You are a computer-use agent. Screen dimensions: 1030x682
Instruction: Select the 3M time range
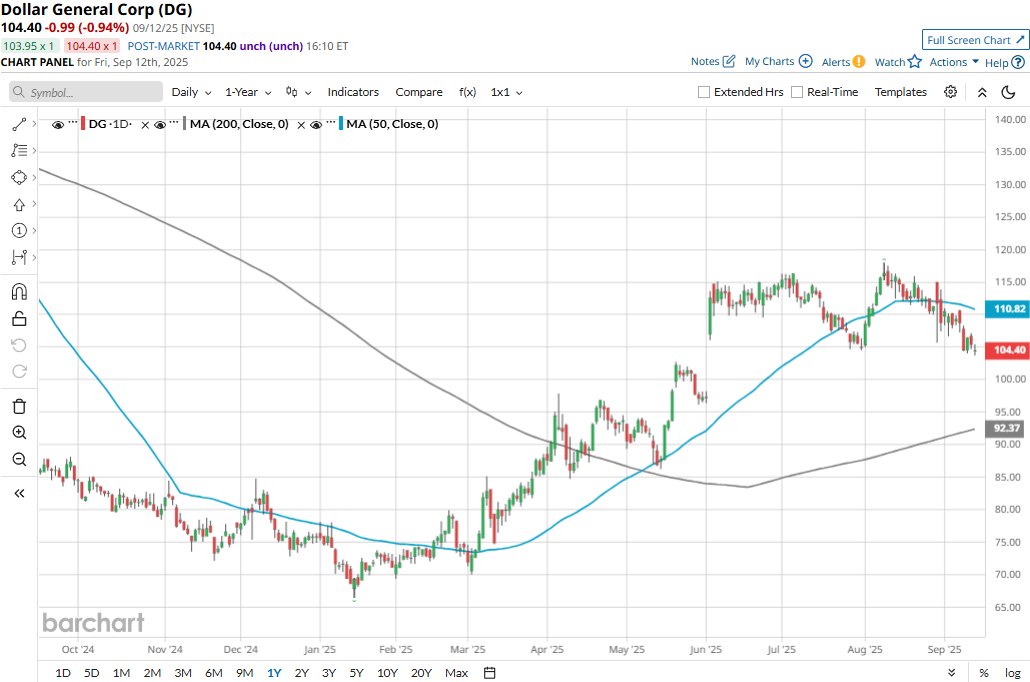pos(183,673)
